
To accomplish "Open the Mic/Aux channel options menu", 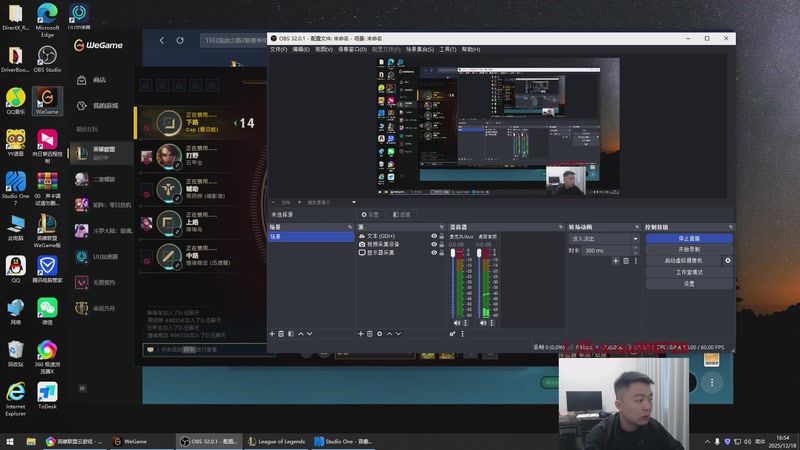I will click(465, 323).
